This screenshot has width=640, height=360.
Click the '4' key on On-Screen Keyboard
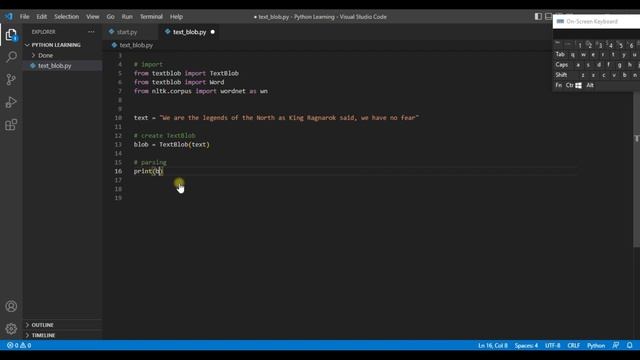610,44
